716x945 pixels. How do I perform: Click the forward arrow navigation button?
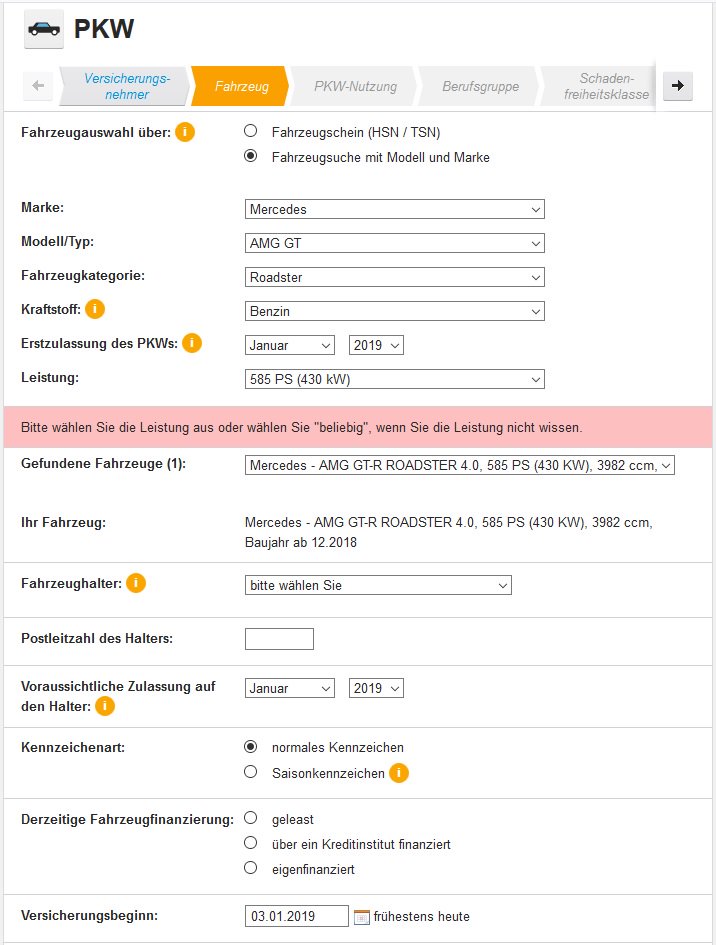coord(678,86)
